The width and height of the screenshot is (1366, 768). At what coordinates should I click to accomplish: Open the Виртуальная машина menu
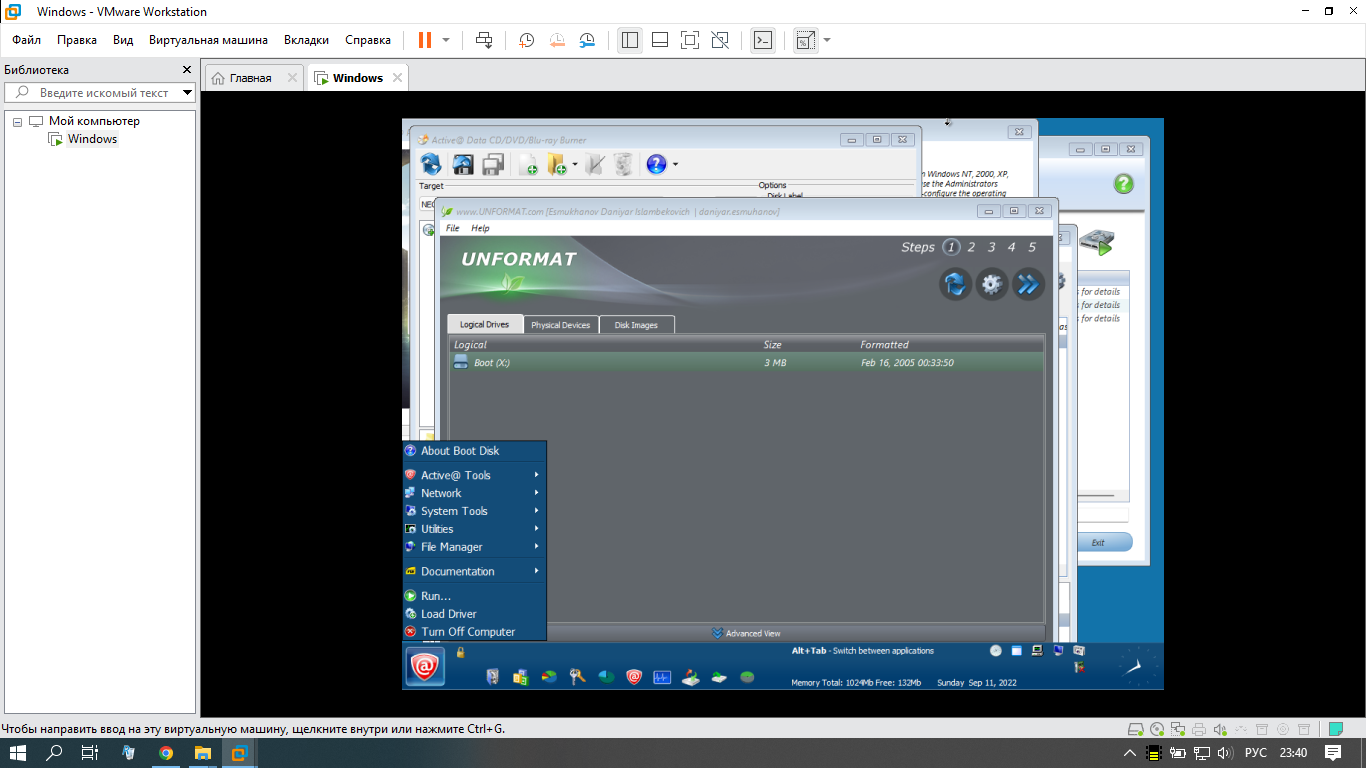(208, 40)
